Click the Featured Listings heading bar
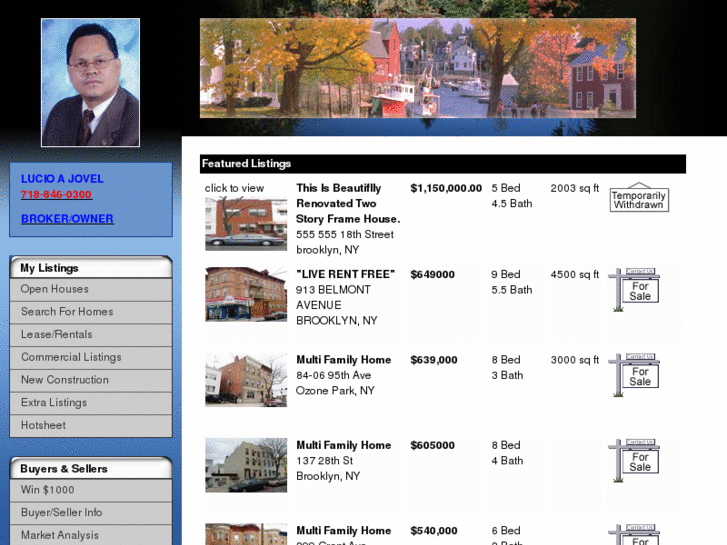 (443, 164)
